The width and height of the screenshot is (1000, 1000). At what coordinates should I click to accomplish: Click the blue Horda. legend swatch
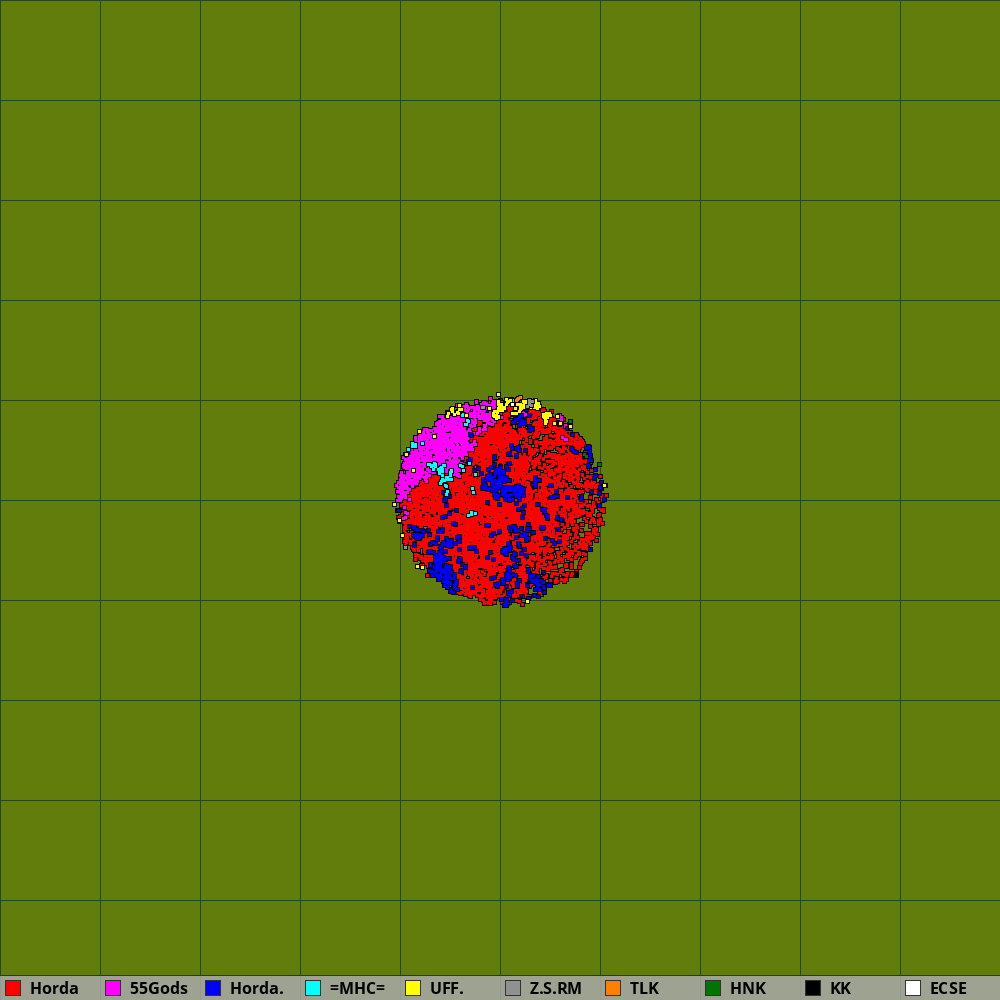coord(213,988)
